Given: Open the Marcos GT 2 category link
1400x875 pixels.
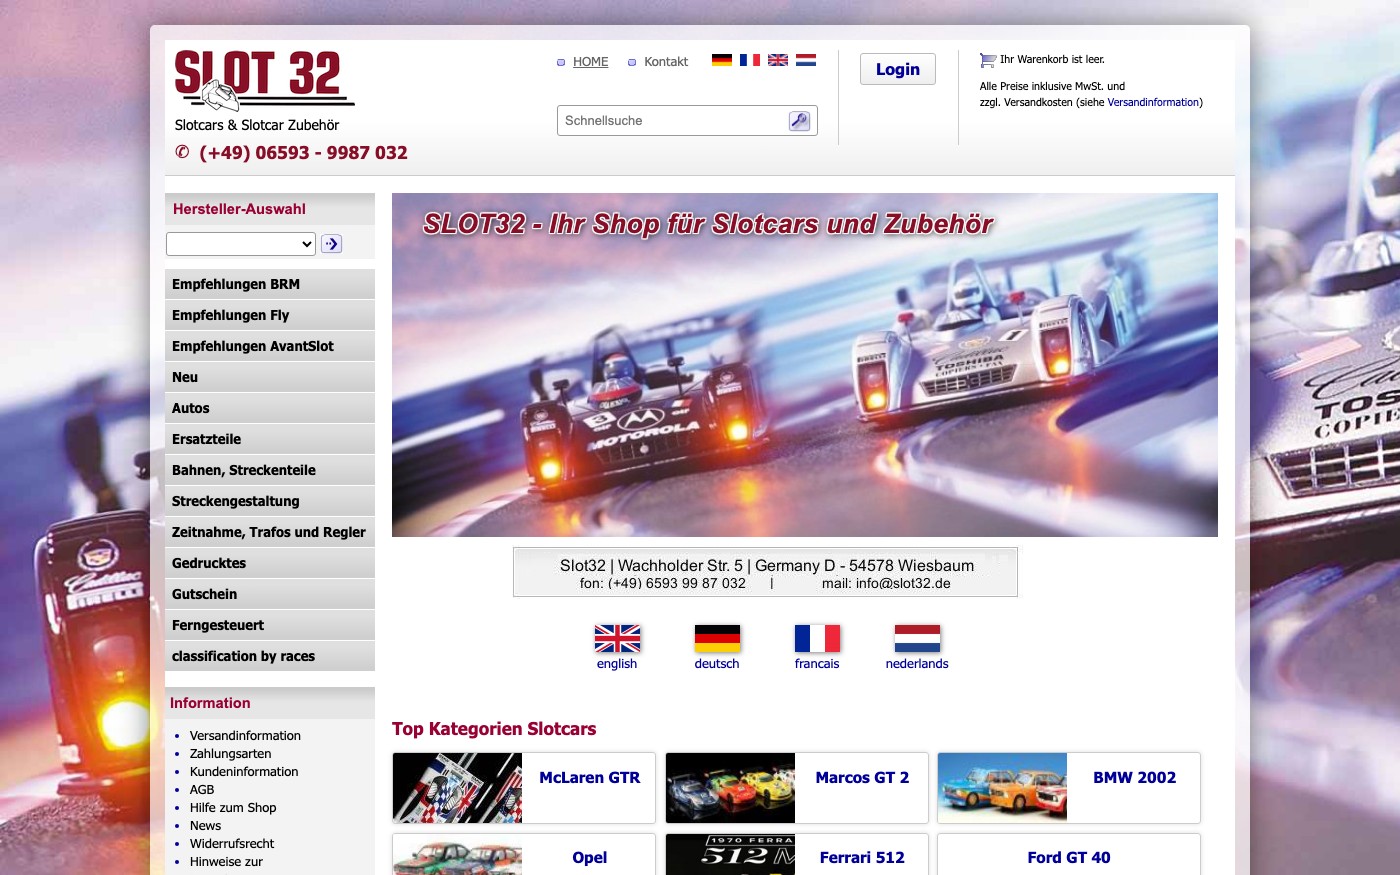Looking at the screenshot, I should (x=862, y=778).
